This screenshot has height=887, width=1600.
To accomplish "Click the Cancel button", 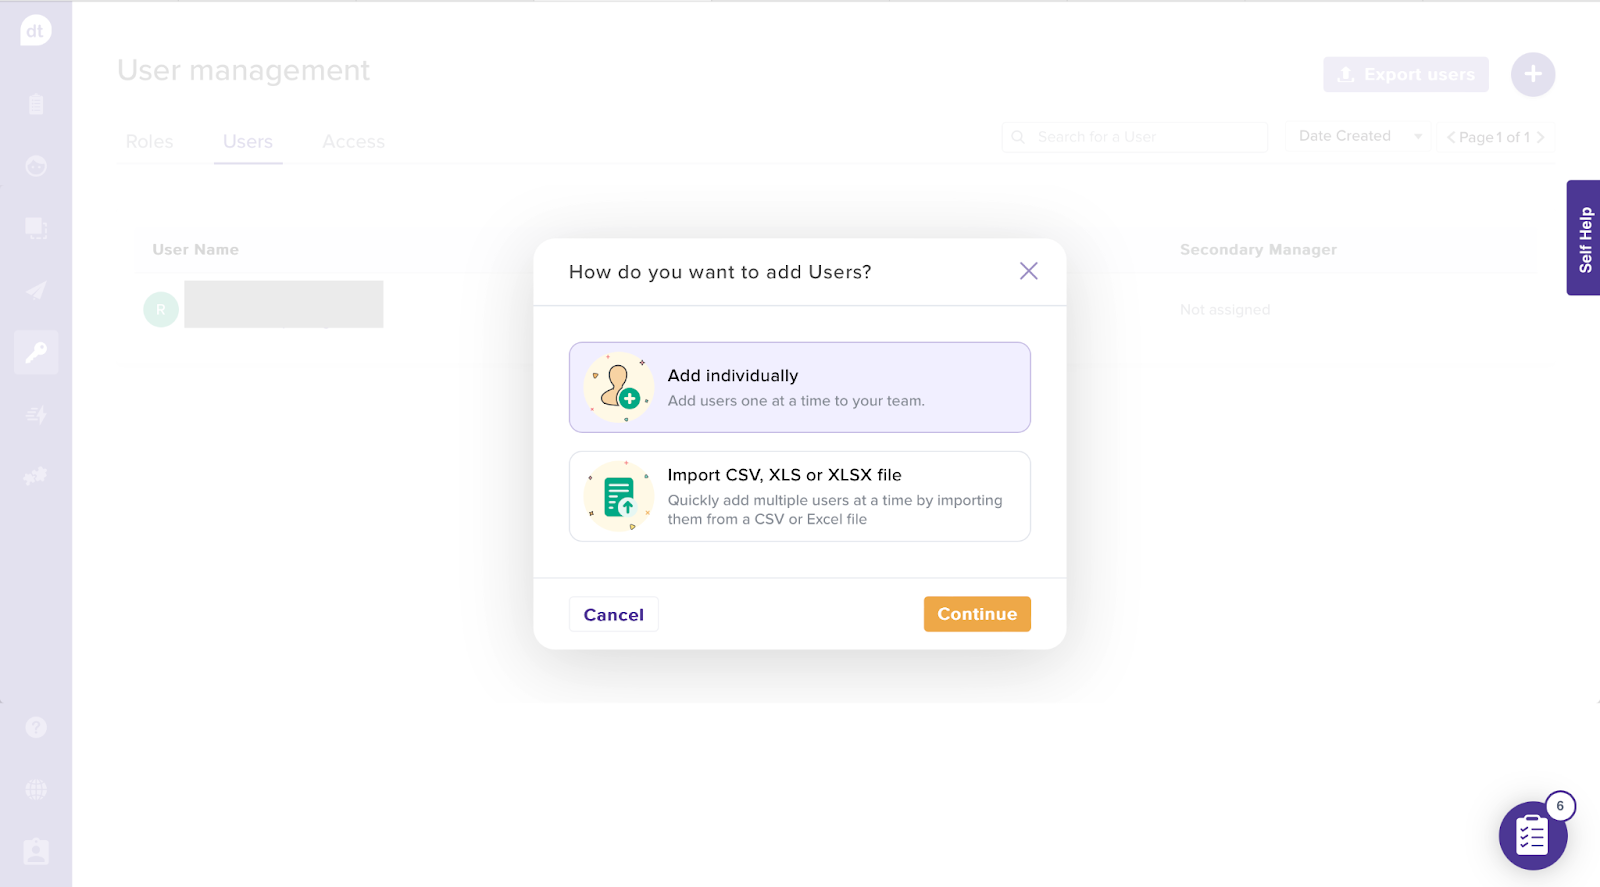I will click(x=613, y=615).
